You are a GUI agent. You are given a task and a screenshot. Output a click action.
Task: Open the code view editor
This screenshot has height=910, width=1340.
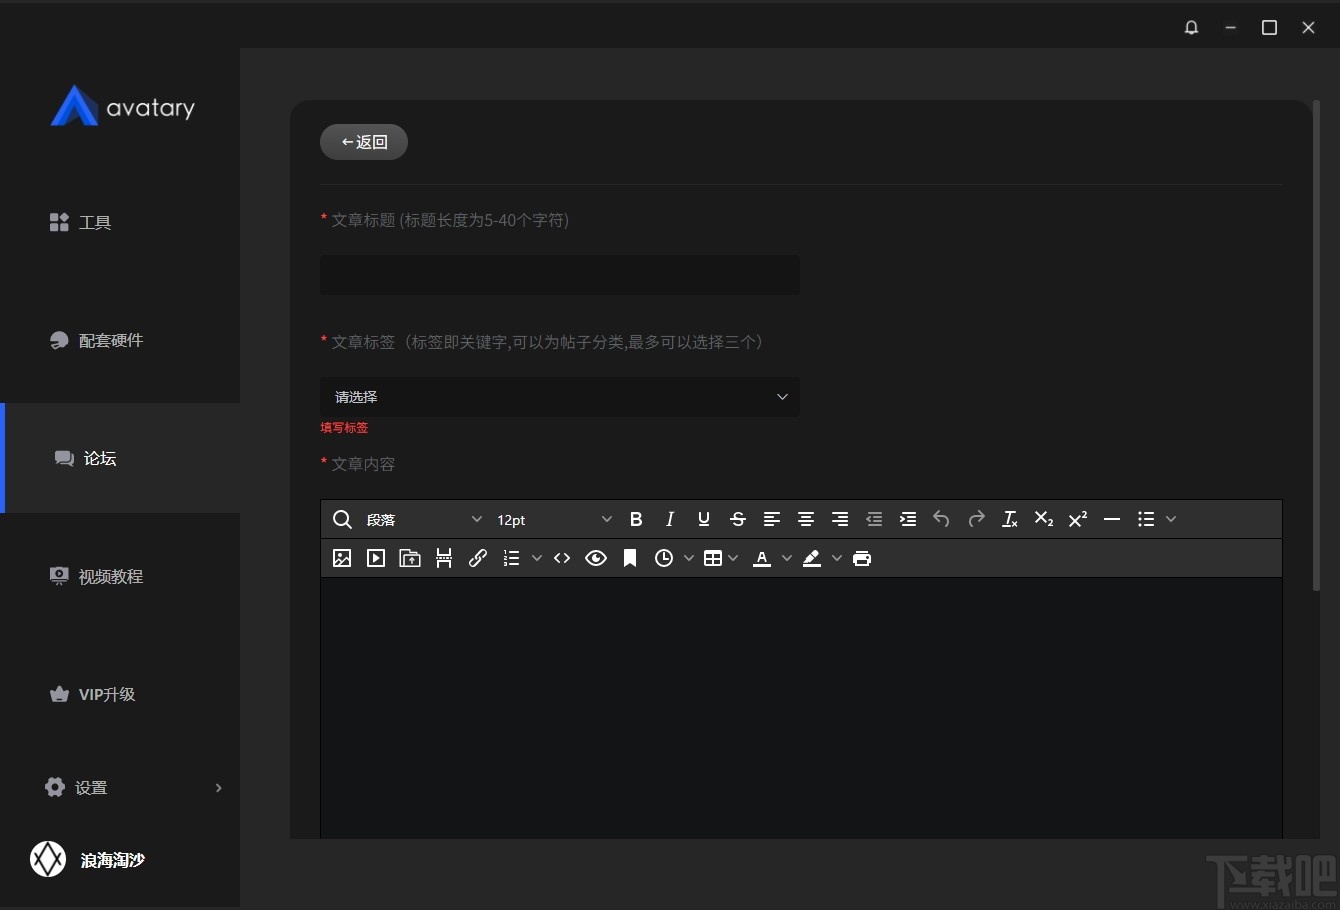561,558
